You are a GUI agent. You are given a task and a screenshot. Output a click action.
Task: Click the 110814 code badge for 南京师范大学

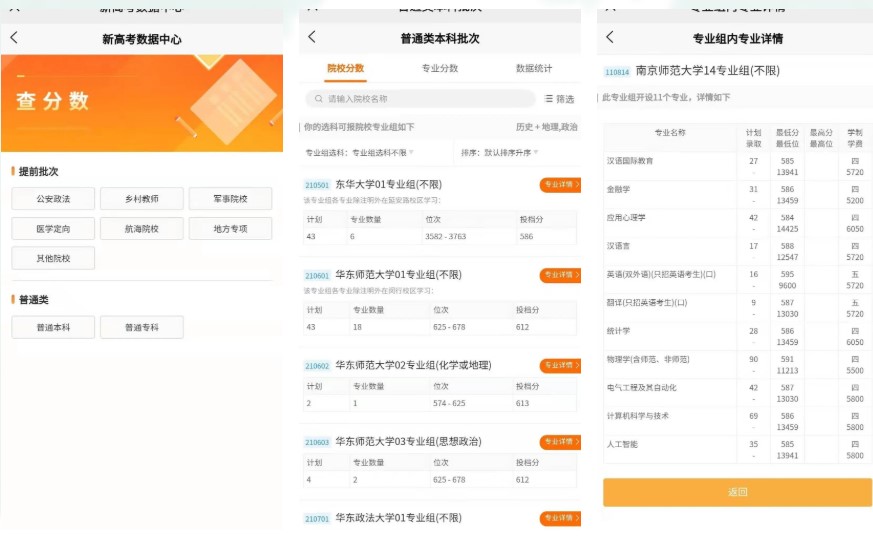click(617, 72)
